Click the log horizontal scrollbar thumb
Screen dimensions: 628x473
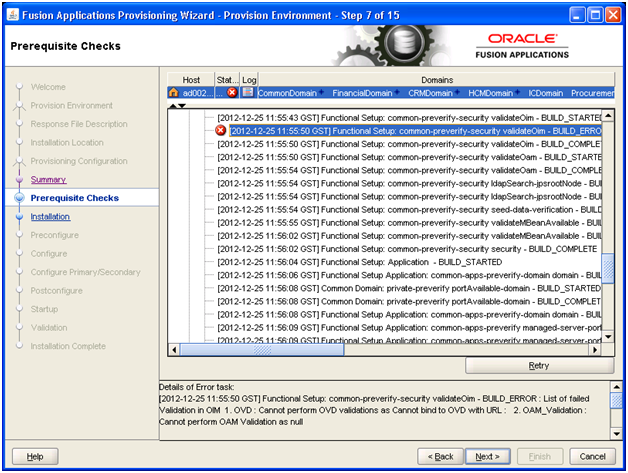[262, 350]
